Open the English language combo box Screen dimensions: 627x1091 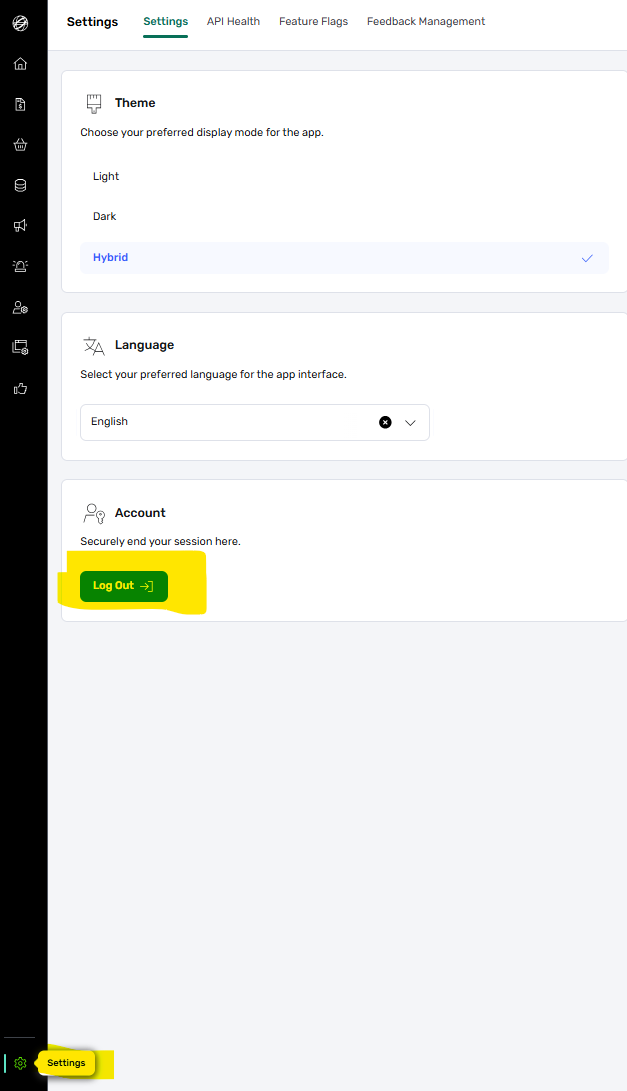pyautogui.click(x=255, y=422)
